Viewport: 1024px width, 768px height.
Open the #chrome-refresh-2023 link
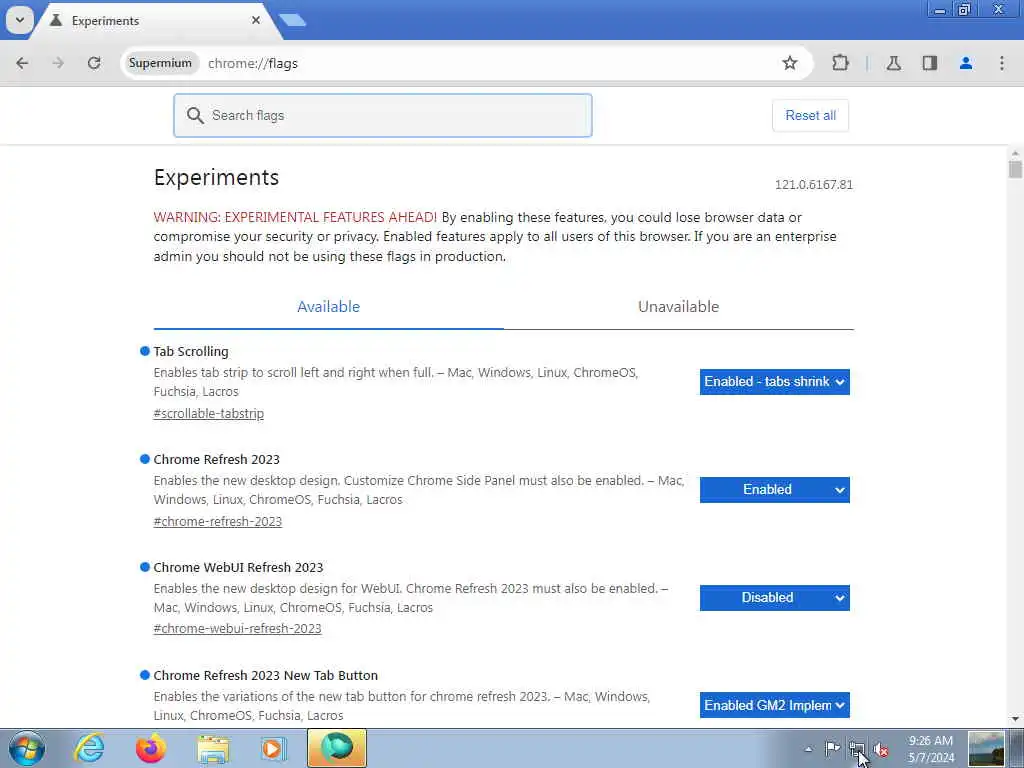217,521
